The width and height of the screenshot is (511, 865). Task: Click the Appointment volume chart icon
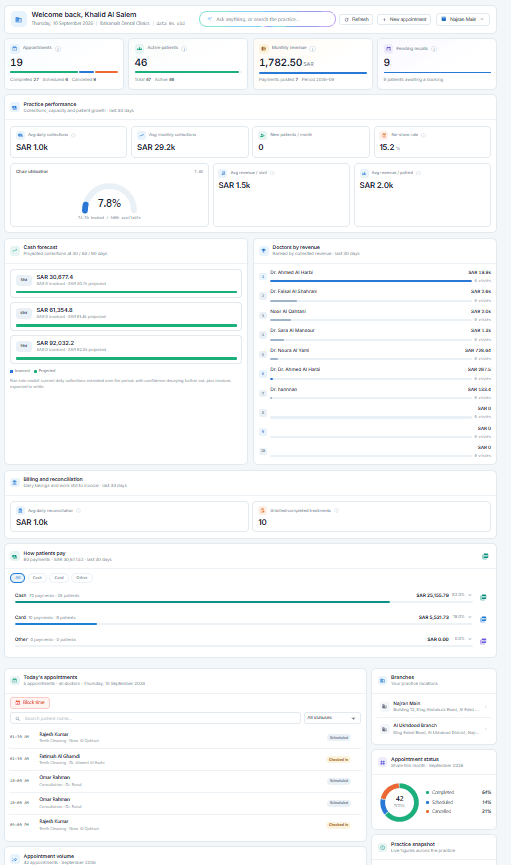(x=15, y=859)
